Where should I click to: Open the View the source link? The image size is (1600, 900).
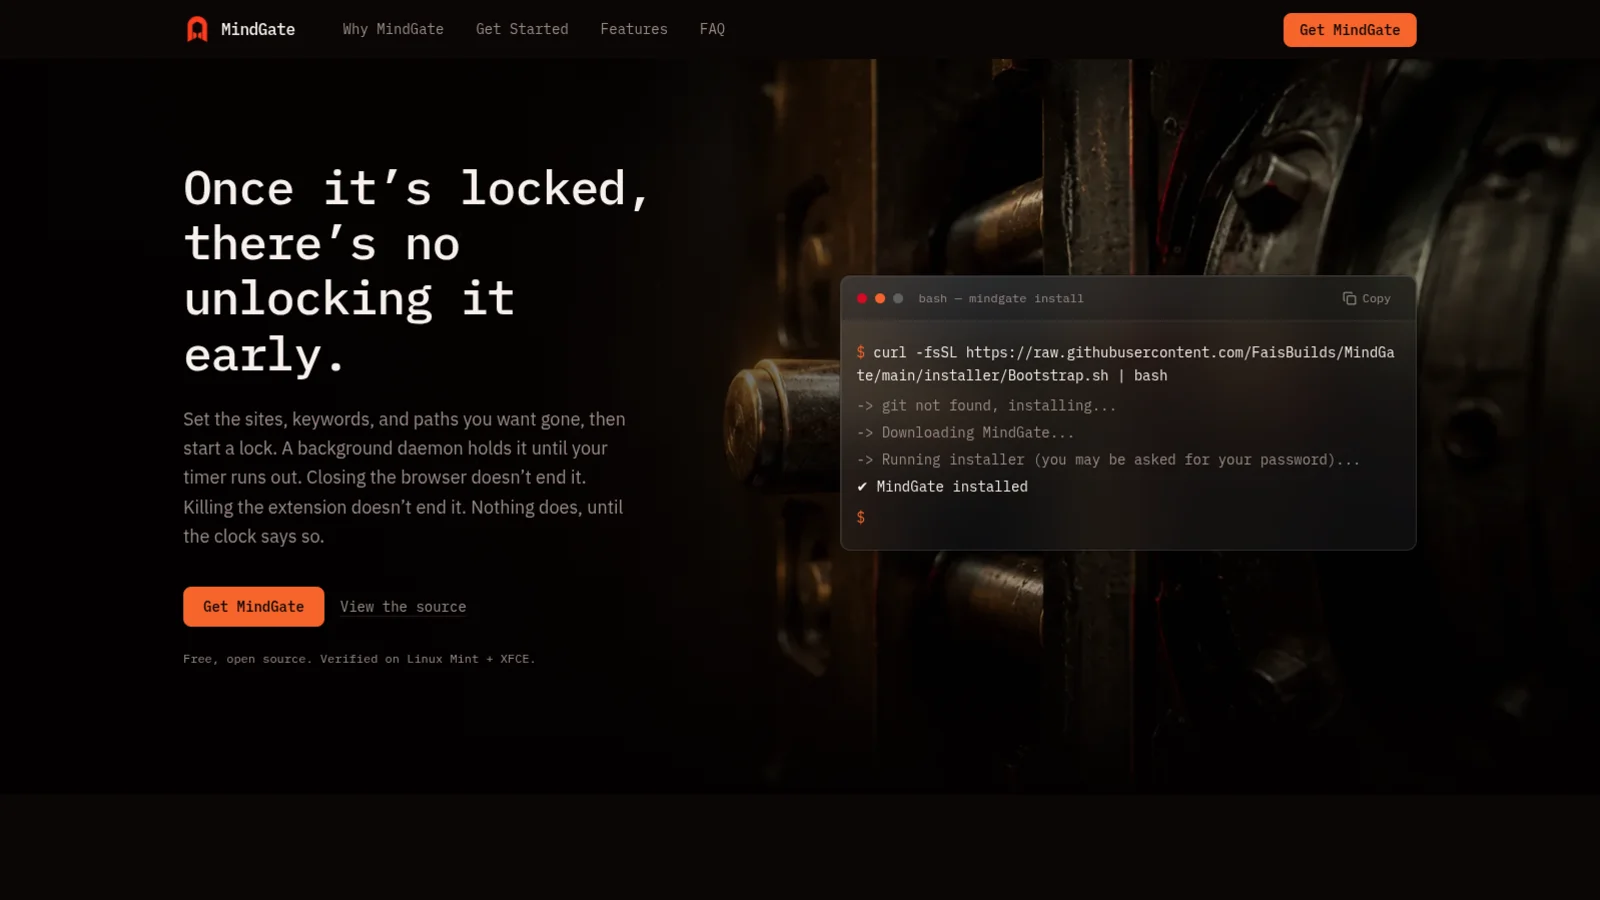coord(403,606)
